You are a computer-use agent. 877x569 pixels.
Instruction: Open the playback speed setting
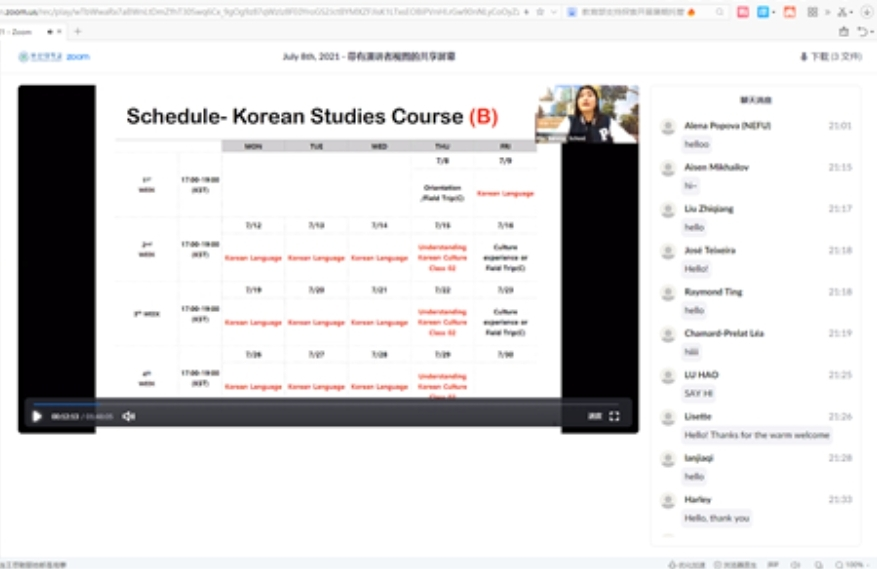[x=594, y=416]
